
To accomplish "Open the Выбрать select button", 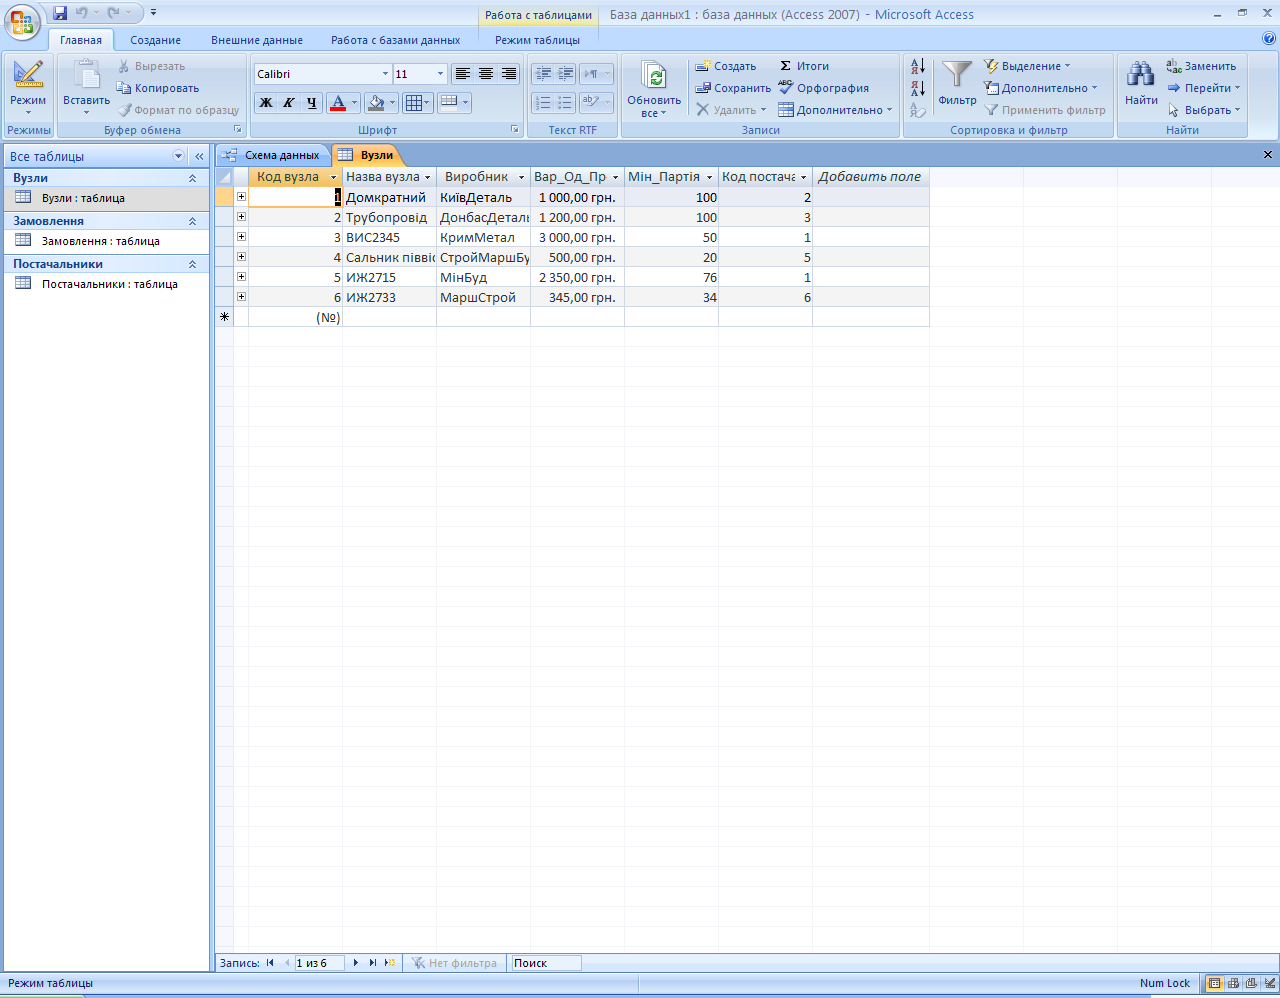I will [1204, 110].
